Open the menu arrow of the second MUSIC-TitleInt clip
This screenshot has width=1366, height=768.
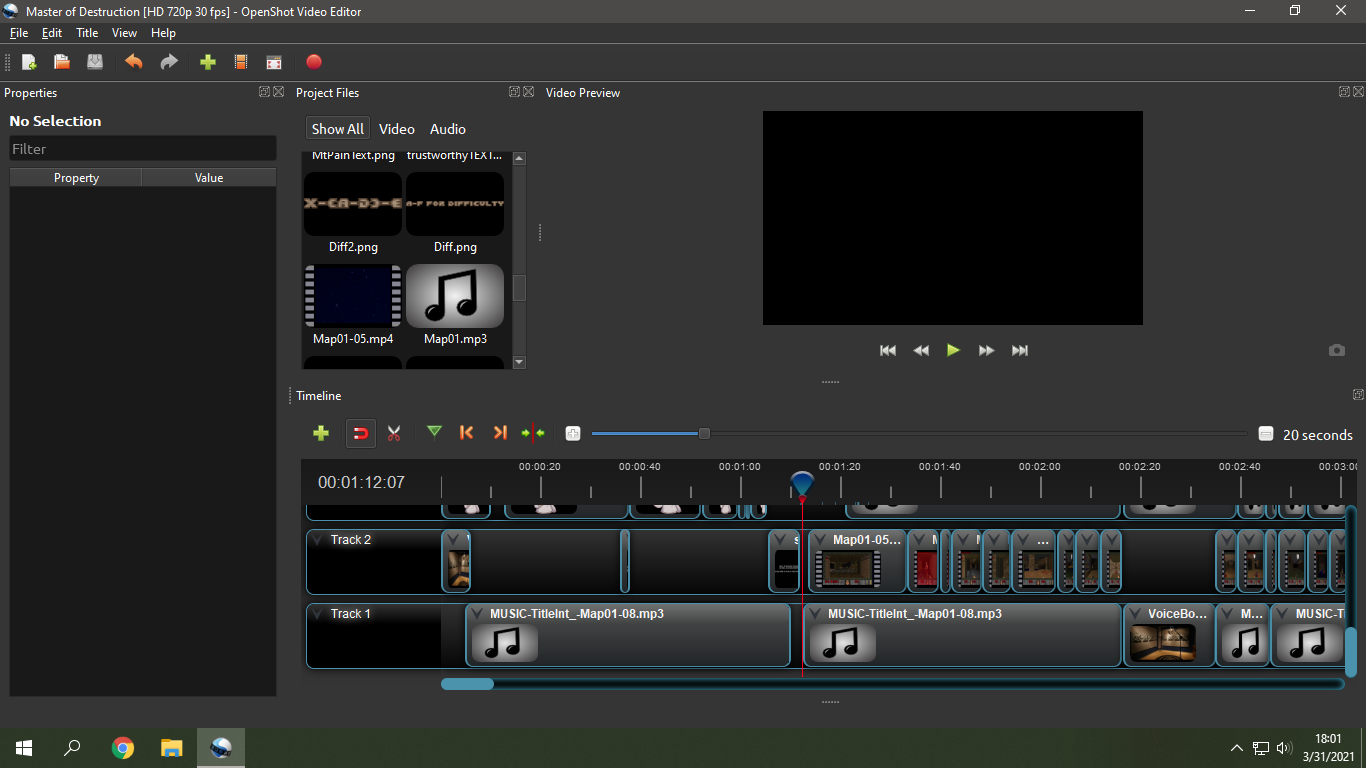pos(816,614)
